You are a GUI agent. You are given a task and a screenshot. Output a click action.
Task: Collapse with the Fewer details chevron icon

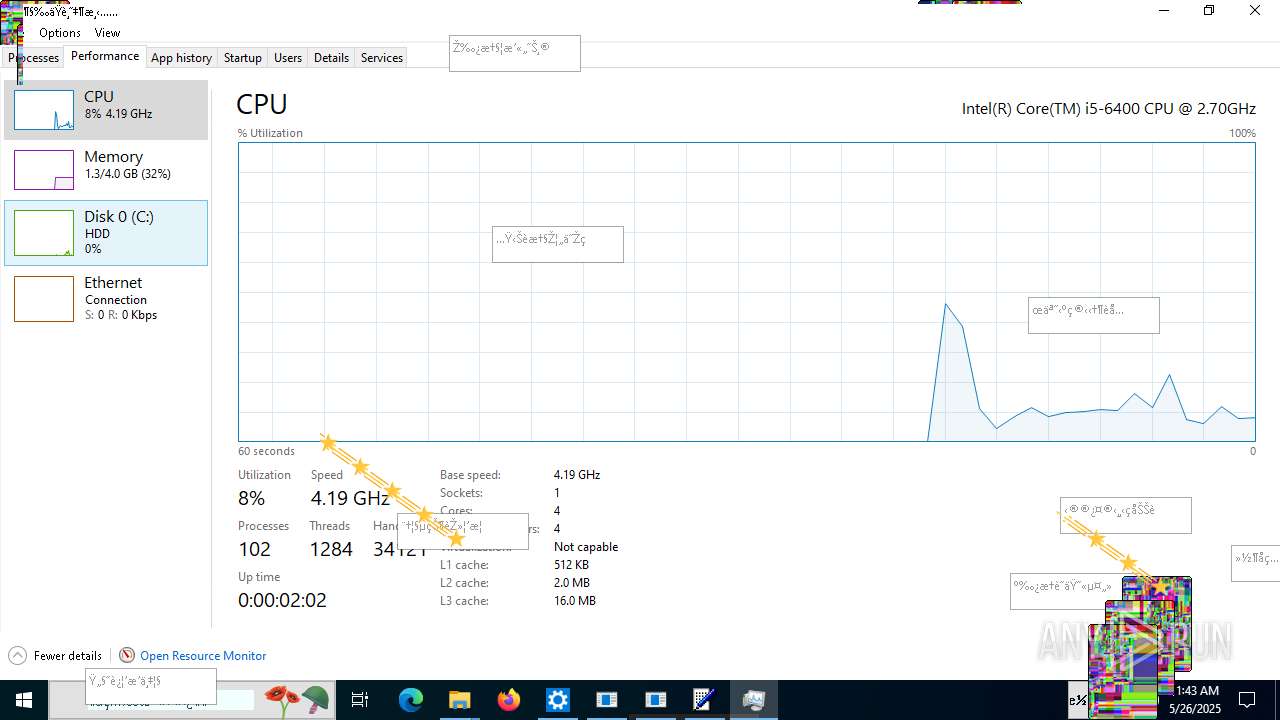click(x=17, y=656)
